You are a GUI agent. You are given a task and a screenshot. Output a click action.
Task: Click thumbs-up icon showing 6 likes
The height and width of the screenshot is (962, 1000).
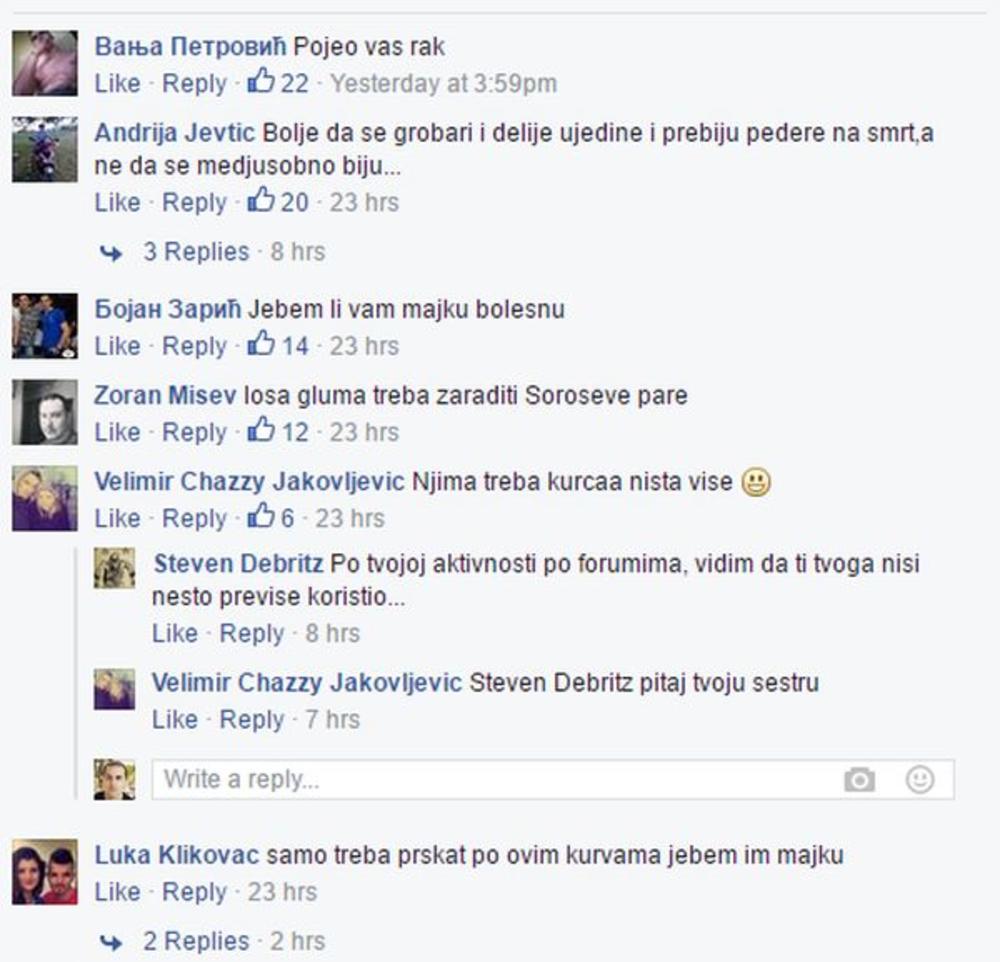point(261,517)
